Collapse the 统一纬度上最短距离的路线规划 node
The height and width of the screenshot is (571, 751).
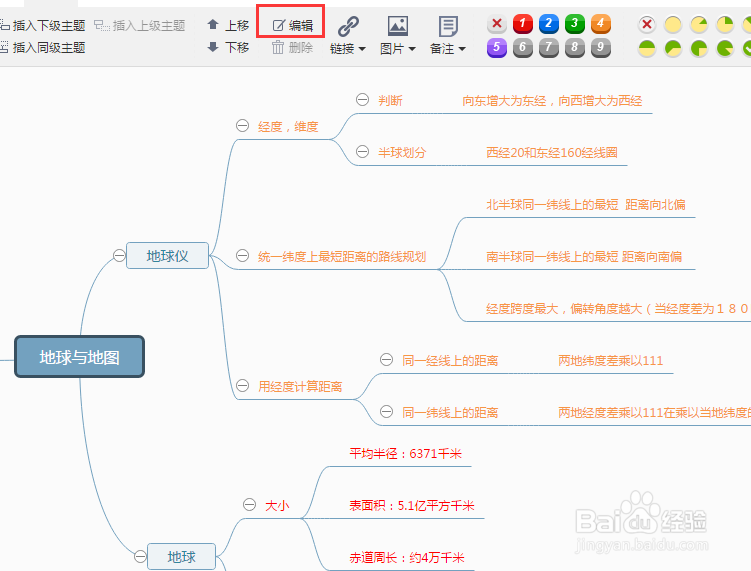point(242,256)
